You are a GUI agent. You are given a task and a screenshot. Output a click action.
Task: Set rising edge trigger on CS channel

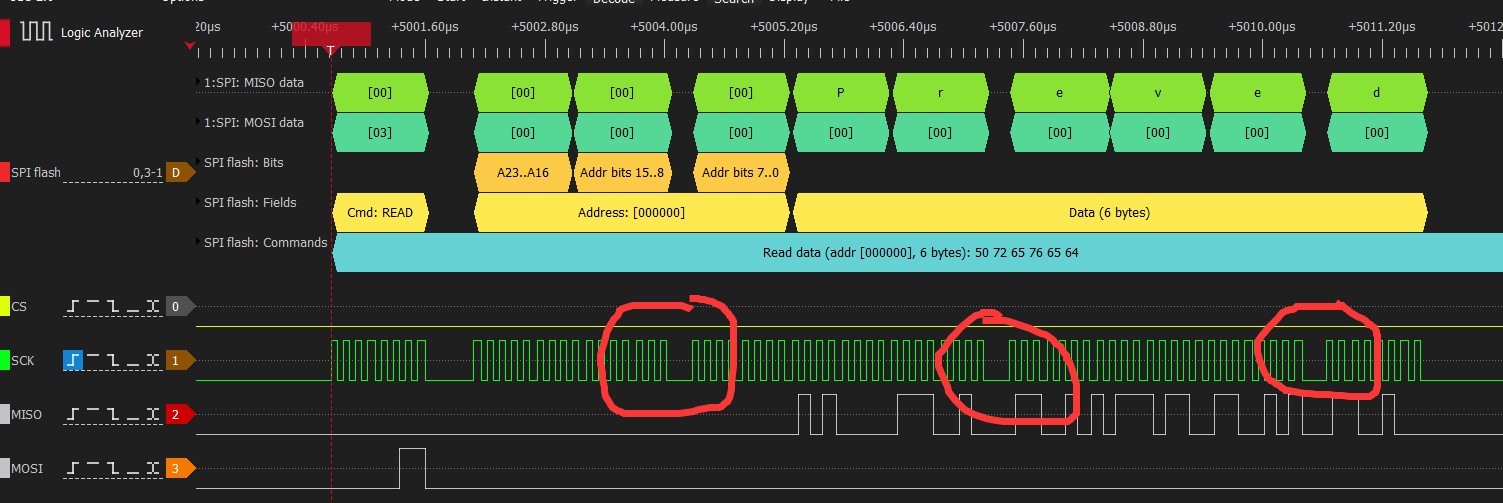pos(73,306)
